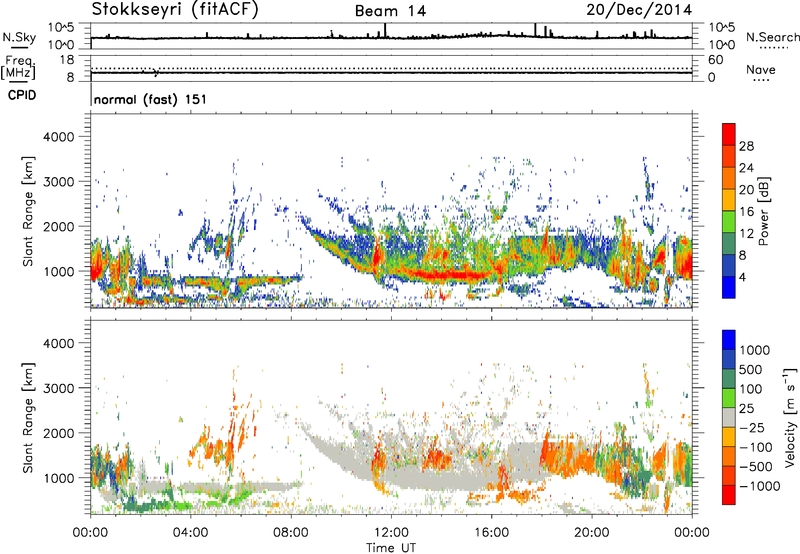Select the 04:00 time tick
The height and width of the screenshot is (554, 800).
(x=191, y=533)
